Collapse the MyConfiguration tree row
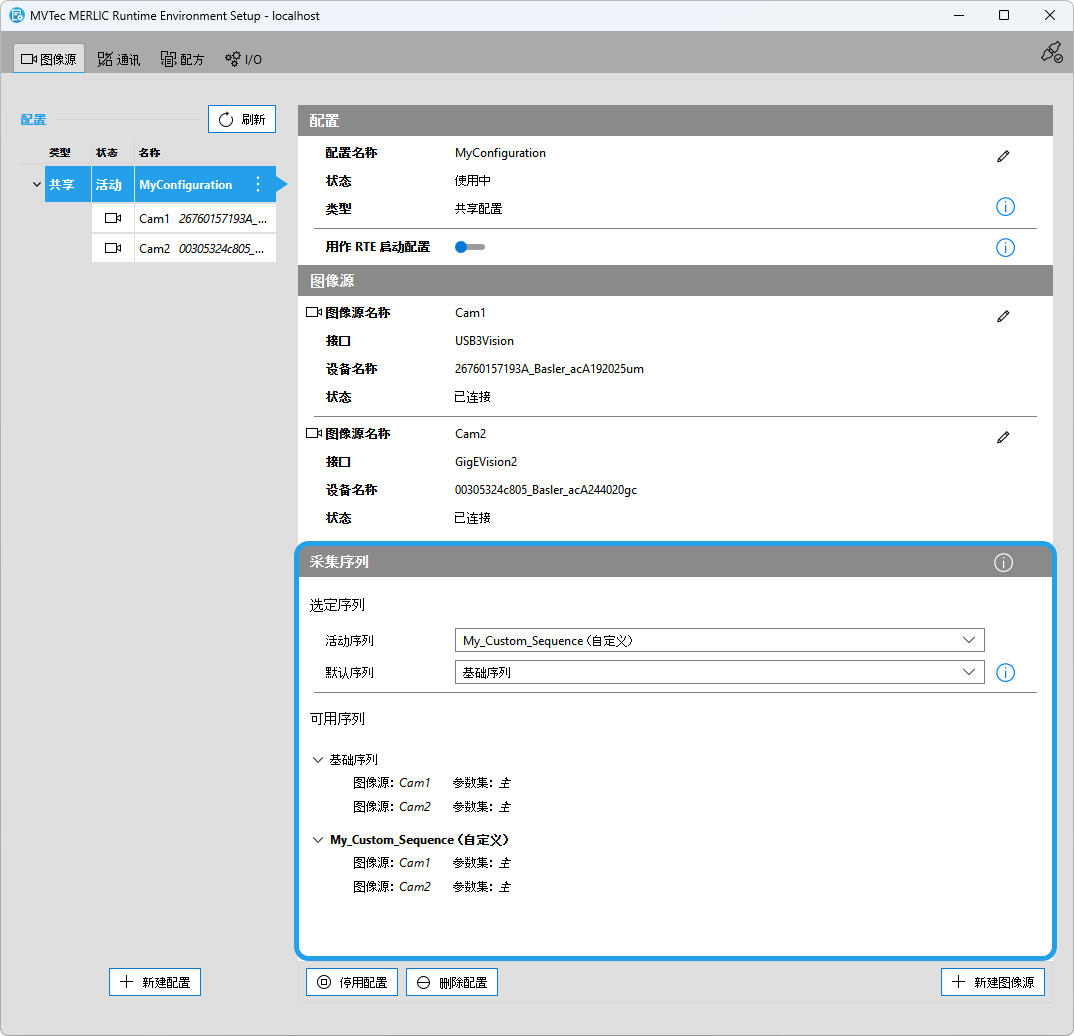This screenshot has width=1074, height=1036. [x=36, y=185]
